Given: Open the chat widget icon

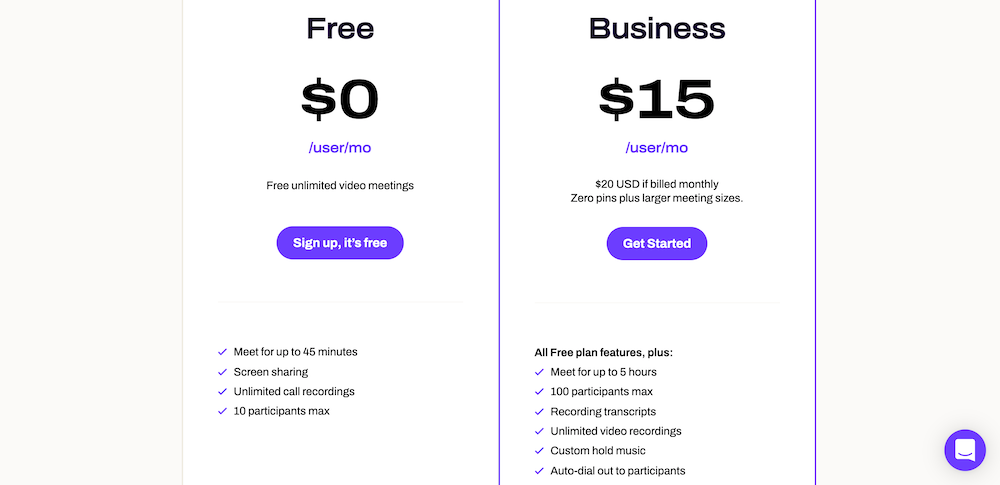Looking at the screenshot, I should 964,450.
